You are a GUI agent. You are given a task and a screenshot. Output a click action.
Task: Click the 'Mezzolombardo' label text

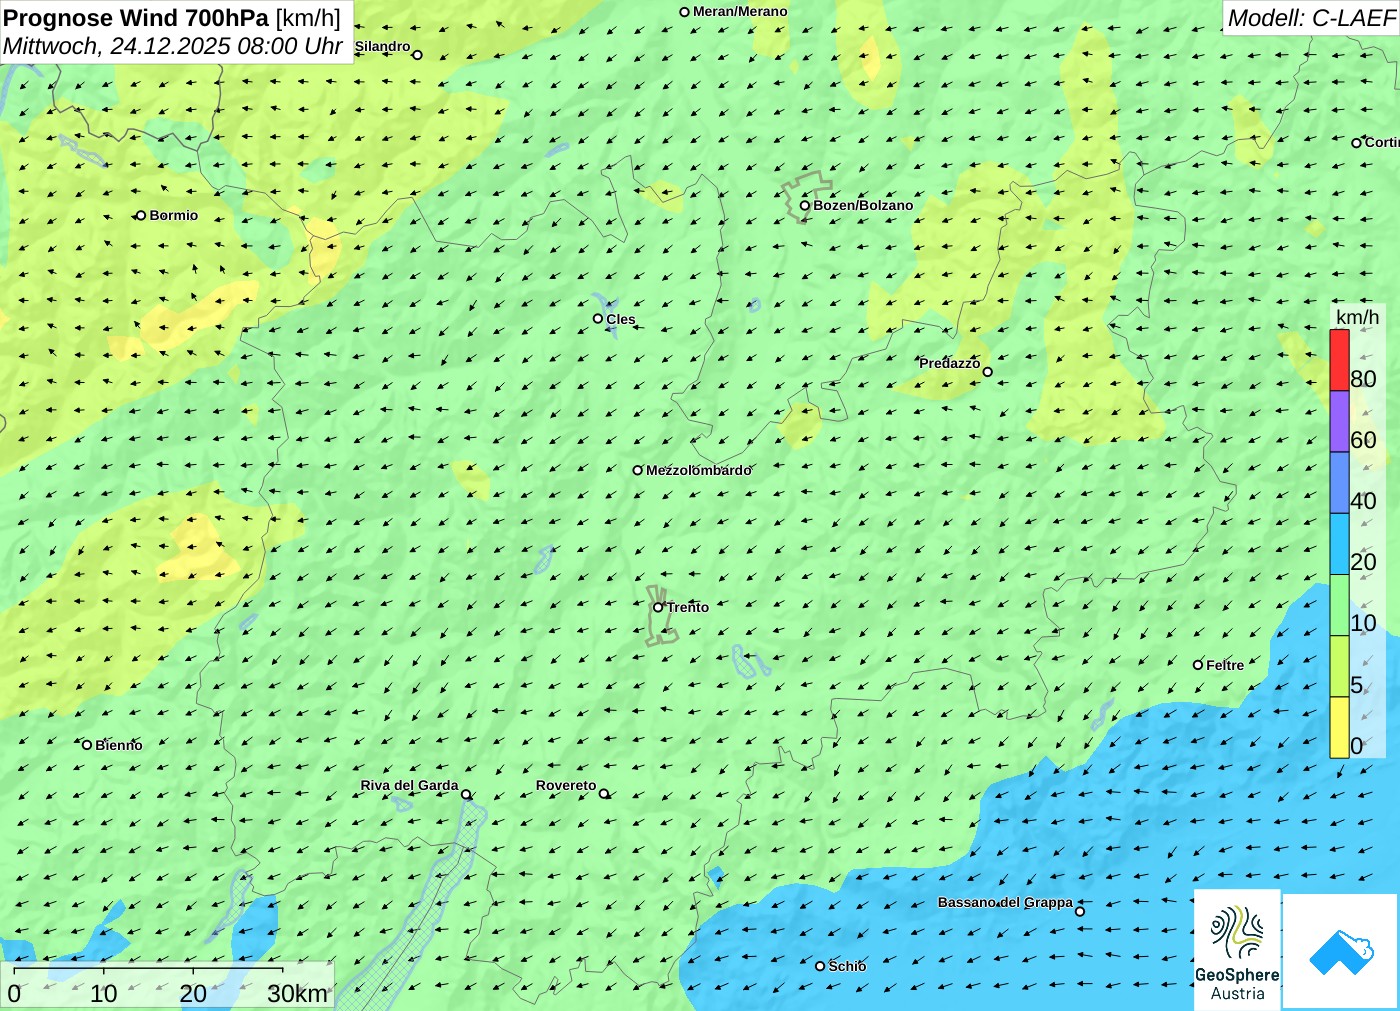coord(698,470)
